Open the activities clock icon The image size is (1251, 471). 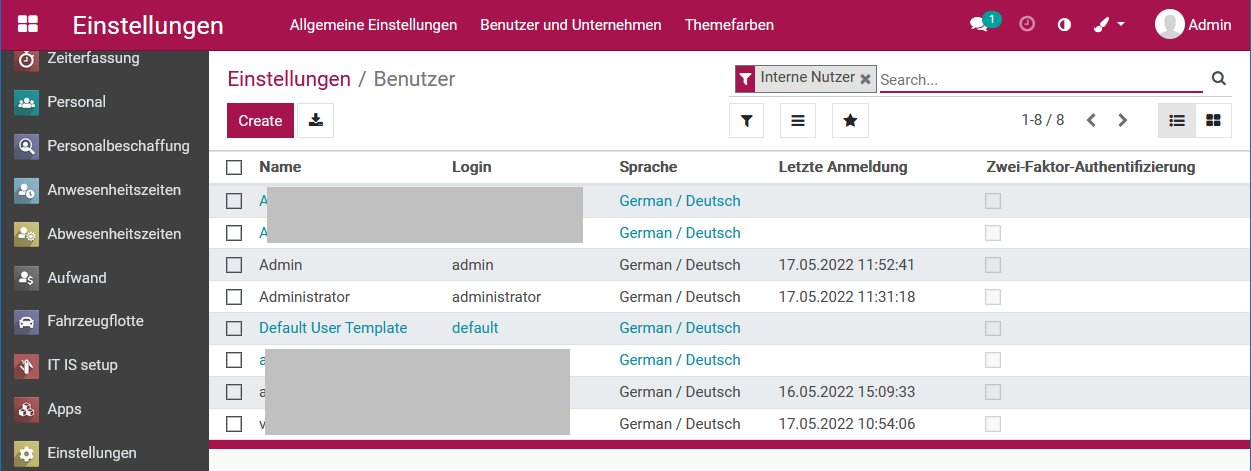tap(1027, 25)
